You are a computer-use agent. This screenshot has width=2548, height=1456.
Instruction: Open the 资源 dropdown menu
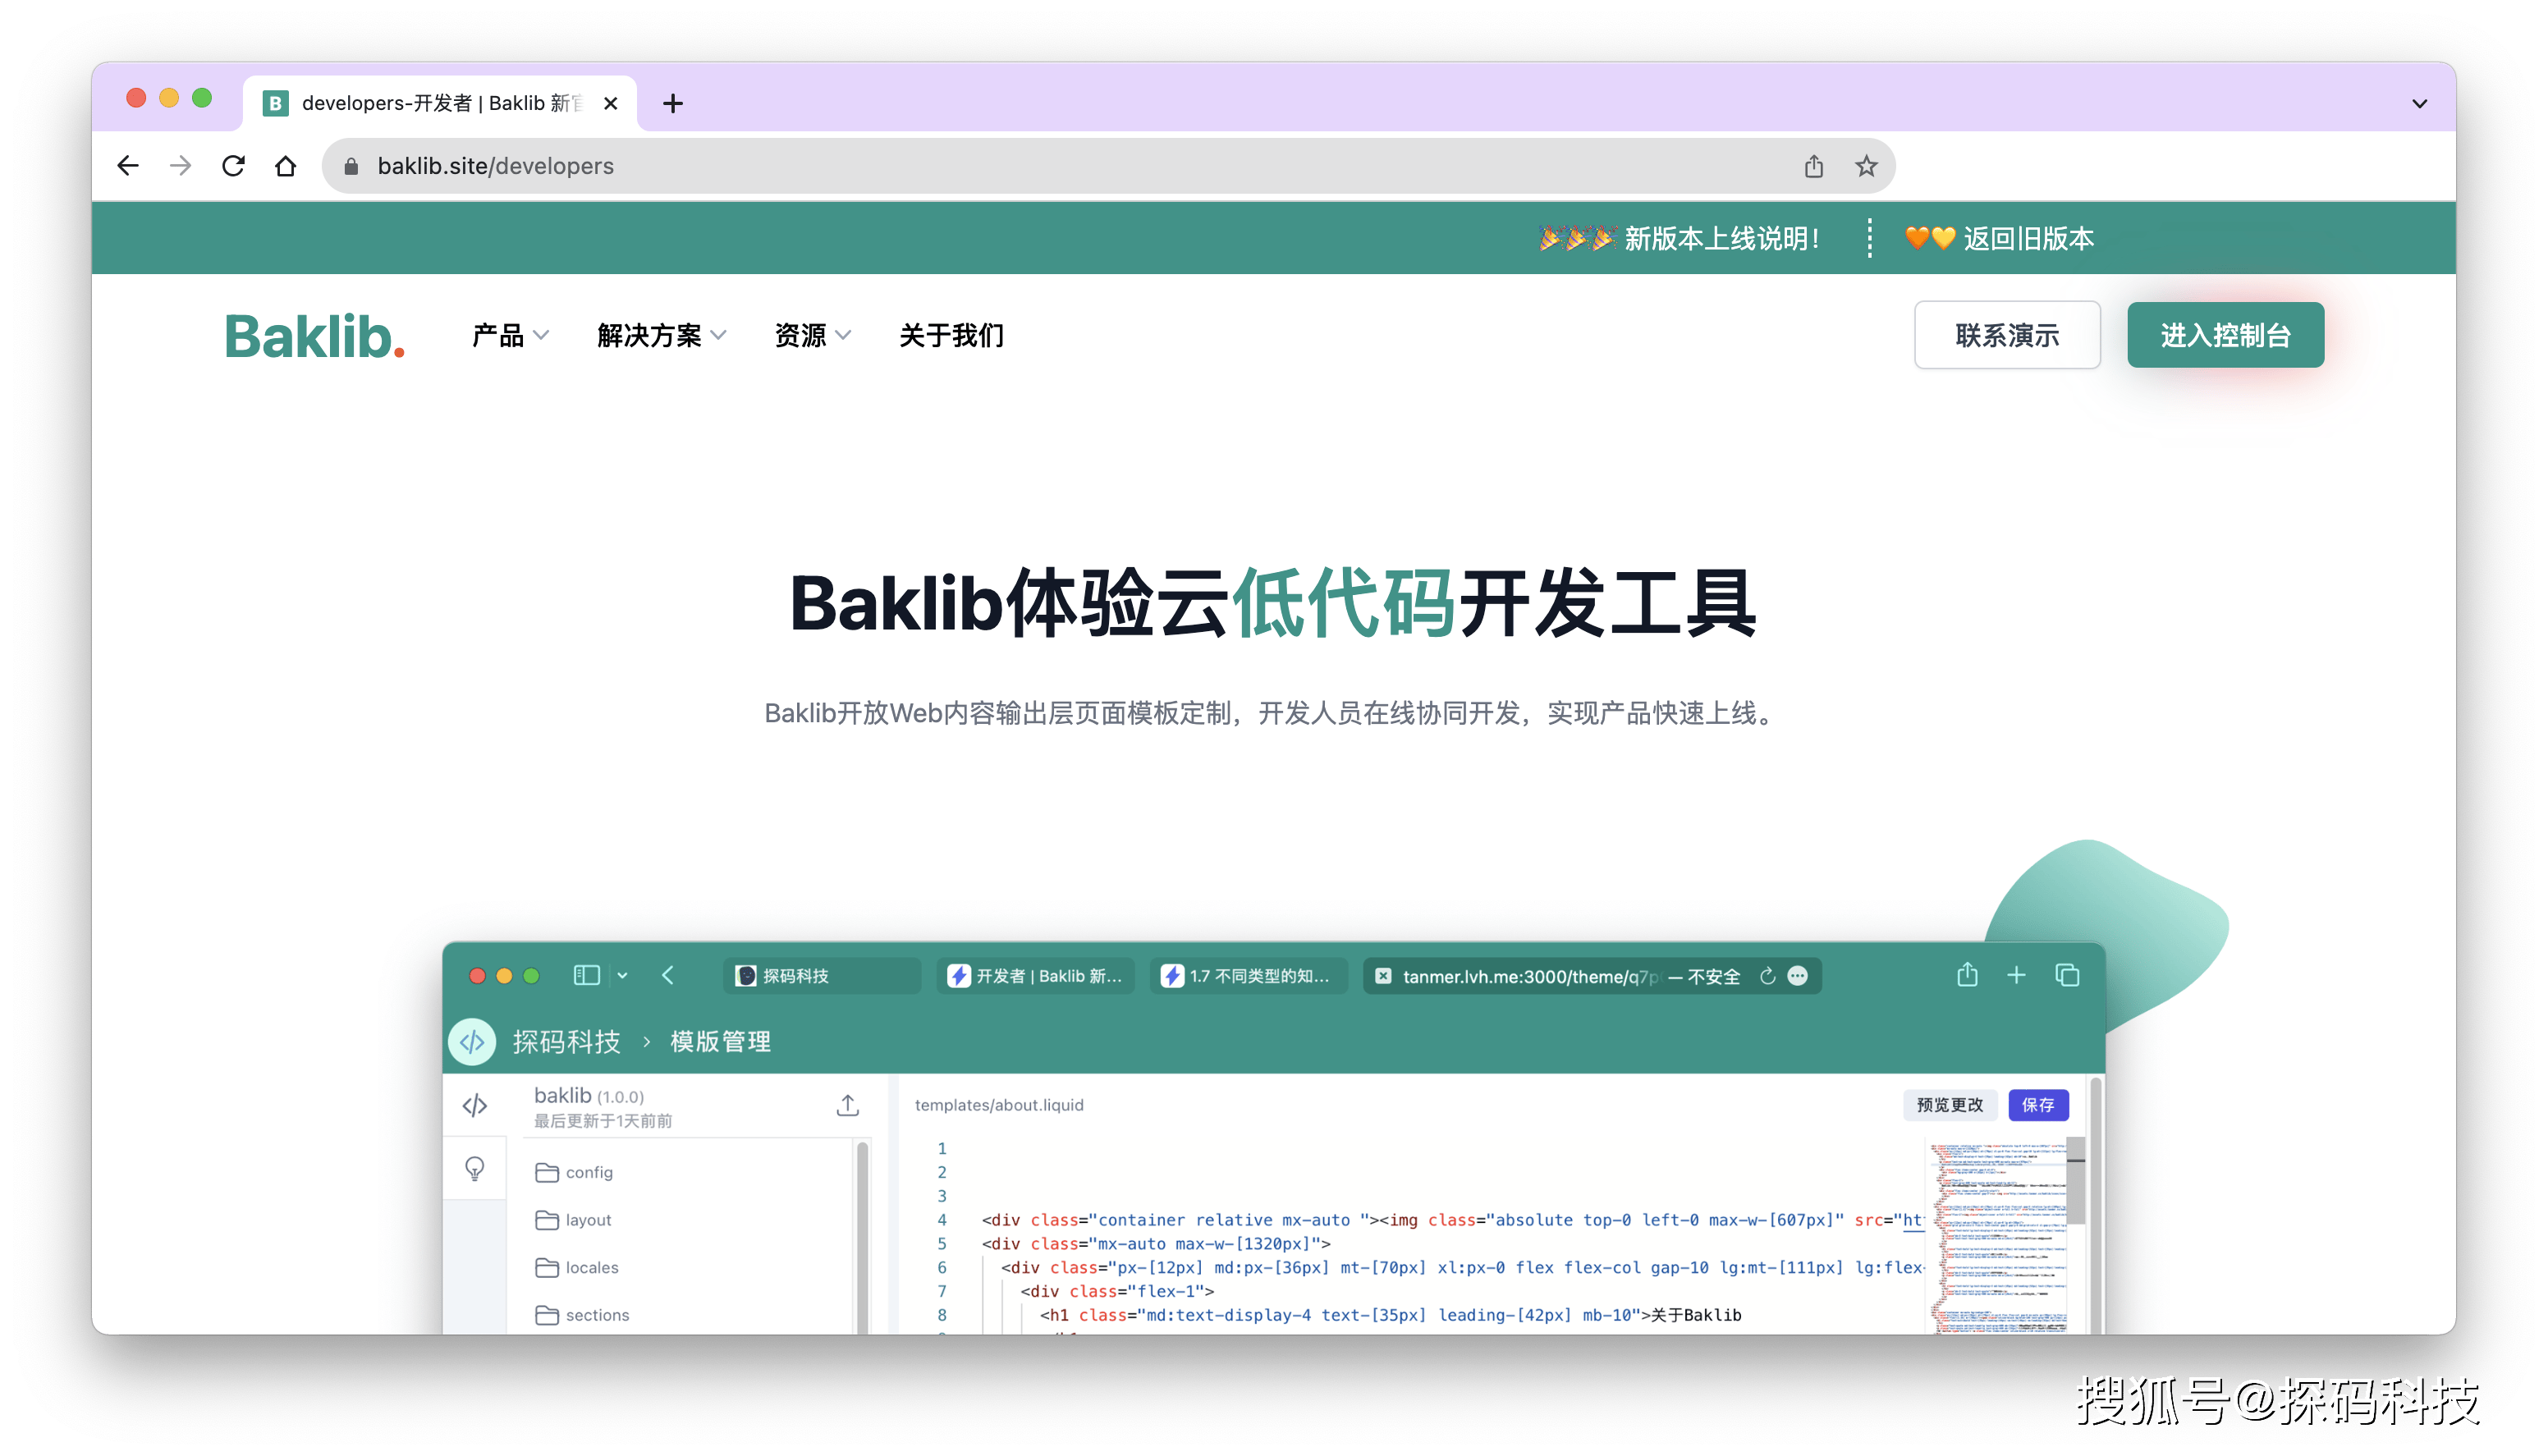812,336
